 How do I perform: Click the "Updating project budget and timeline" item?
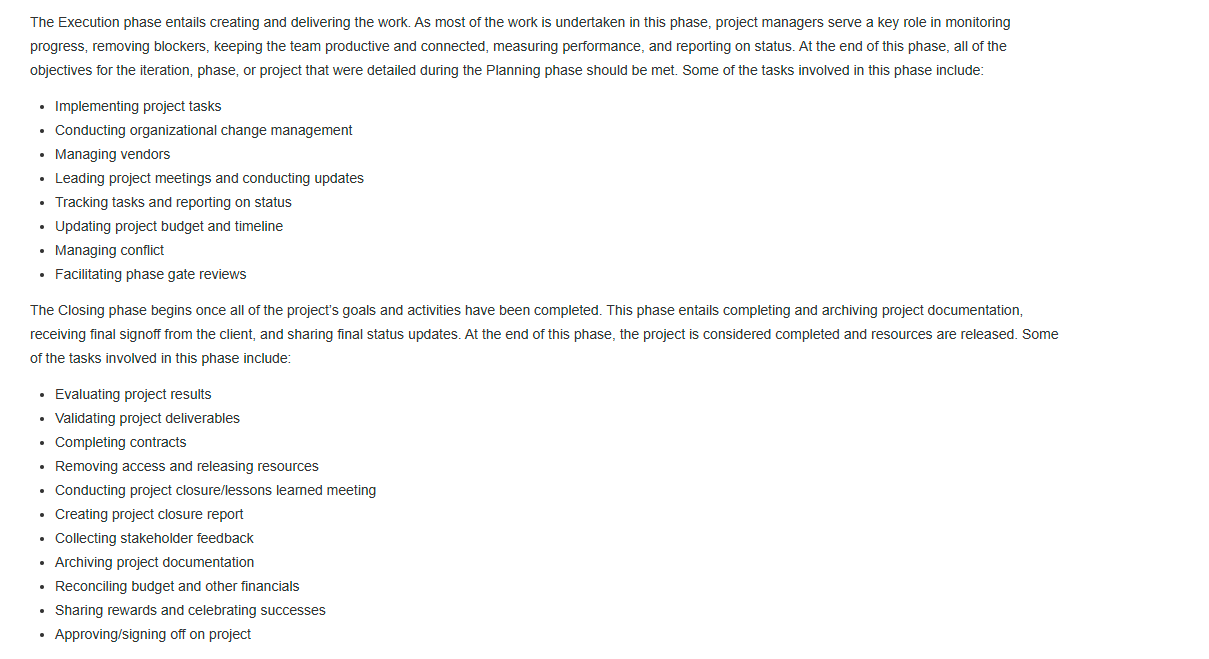169,226
